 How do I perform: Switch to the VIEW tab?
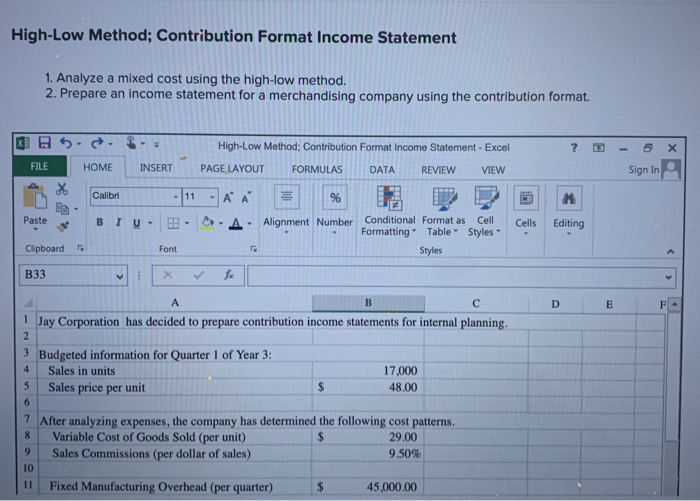[493, 170]
